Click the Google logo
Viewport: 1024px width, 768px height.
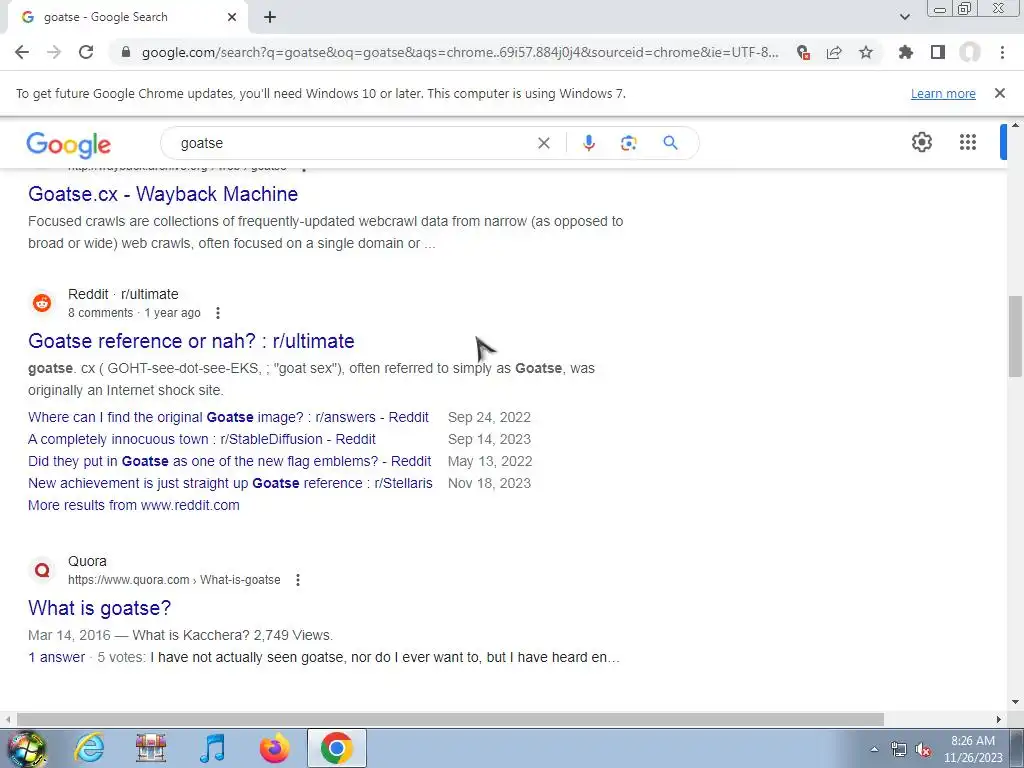(x=69, y=144)
